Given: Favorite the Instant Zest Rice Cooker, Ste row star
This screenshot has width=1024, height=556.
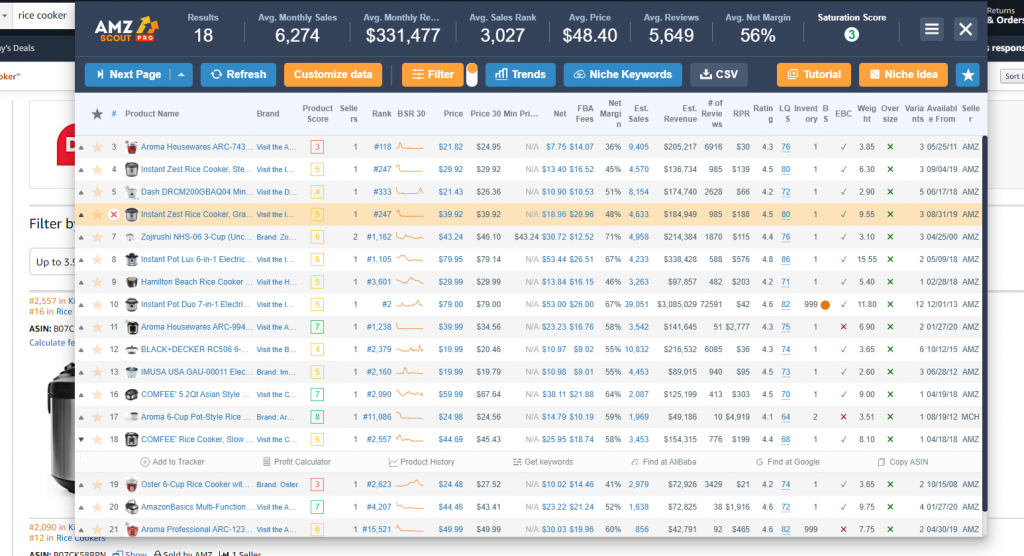Looking at the screenshot, I should pos(97,169).
